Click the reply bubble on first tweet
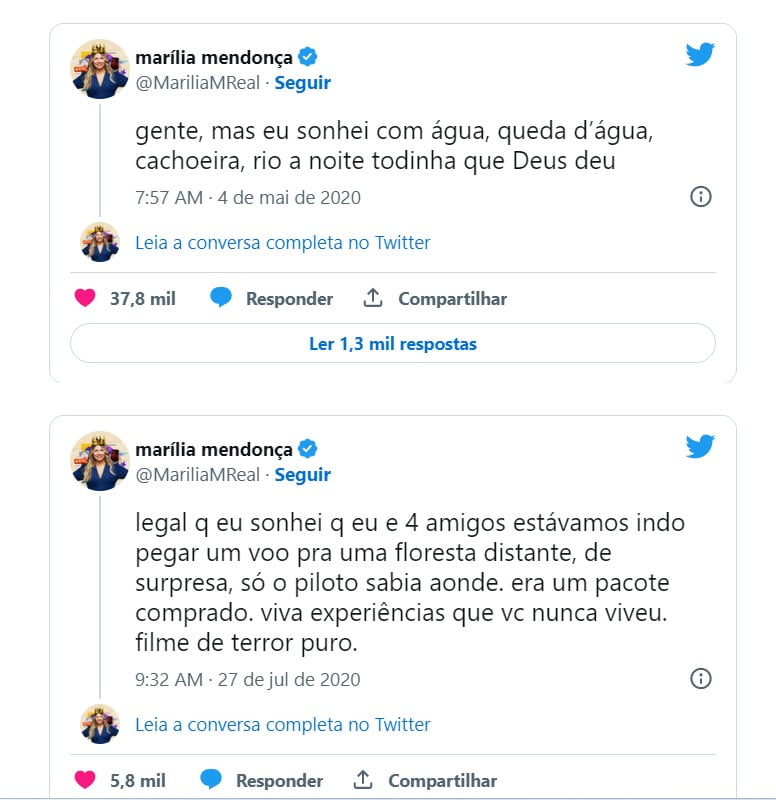776x800 pixels. pos(221,297)
